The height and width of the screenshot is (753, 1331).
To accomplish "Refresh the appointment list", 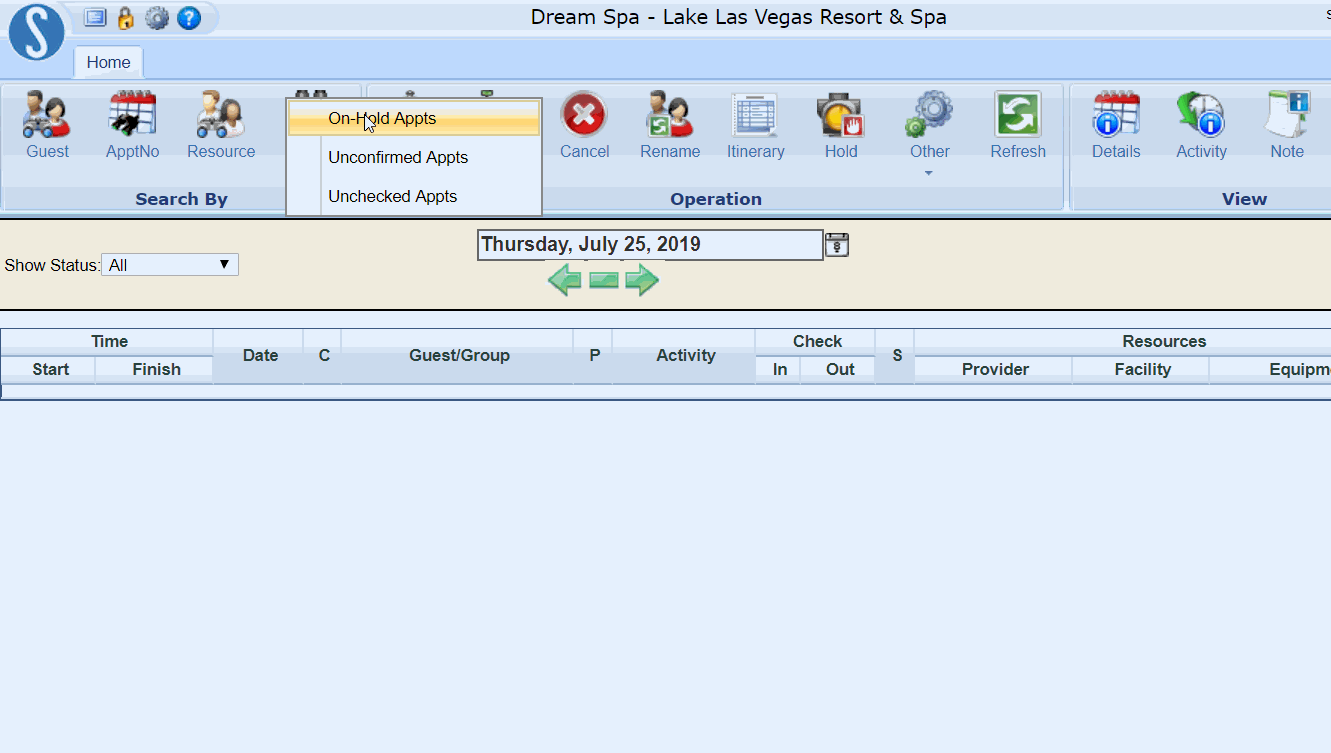I will pos(1018,123).
